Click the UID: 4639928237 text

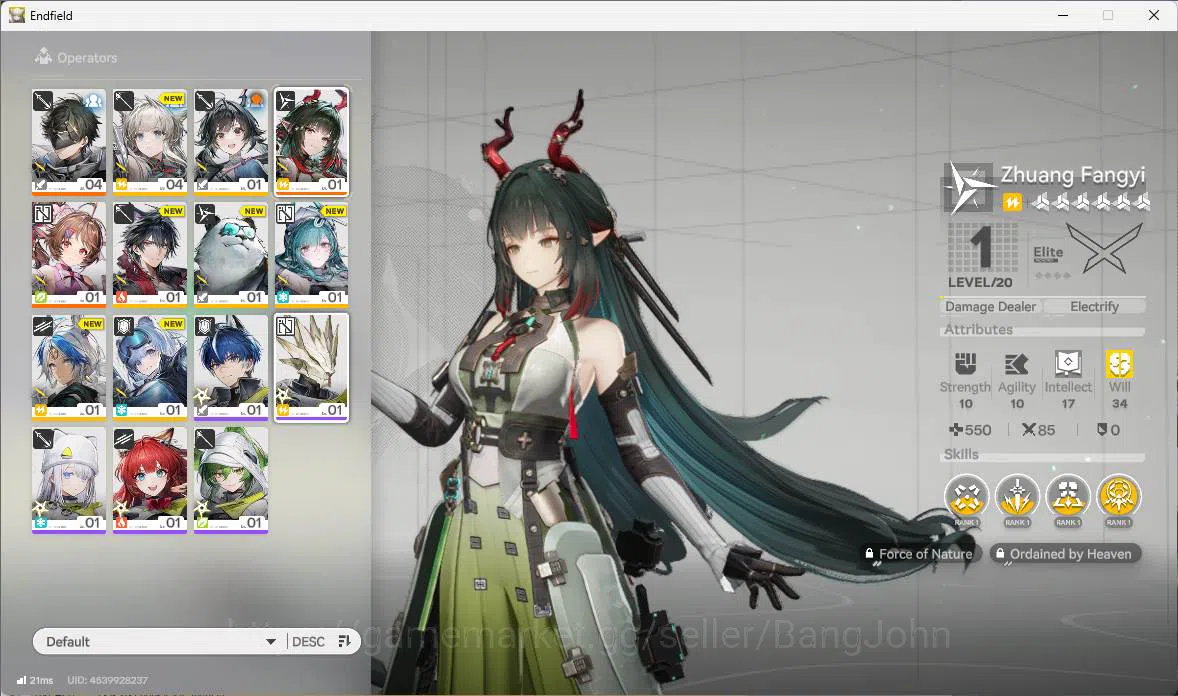pyautogui.click(x=107, y=680)
